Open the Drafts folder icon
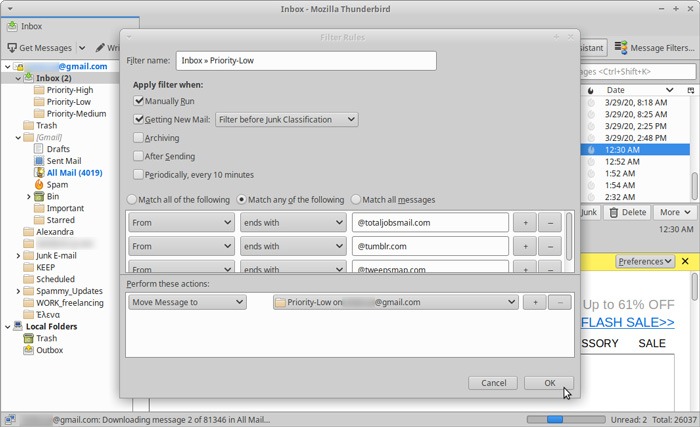Image resolution: width=700 pixels, height=427 pixels. click(x=39, y=149)
